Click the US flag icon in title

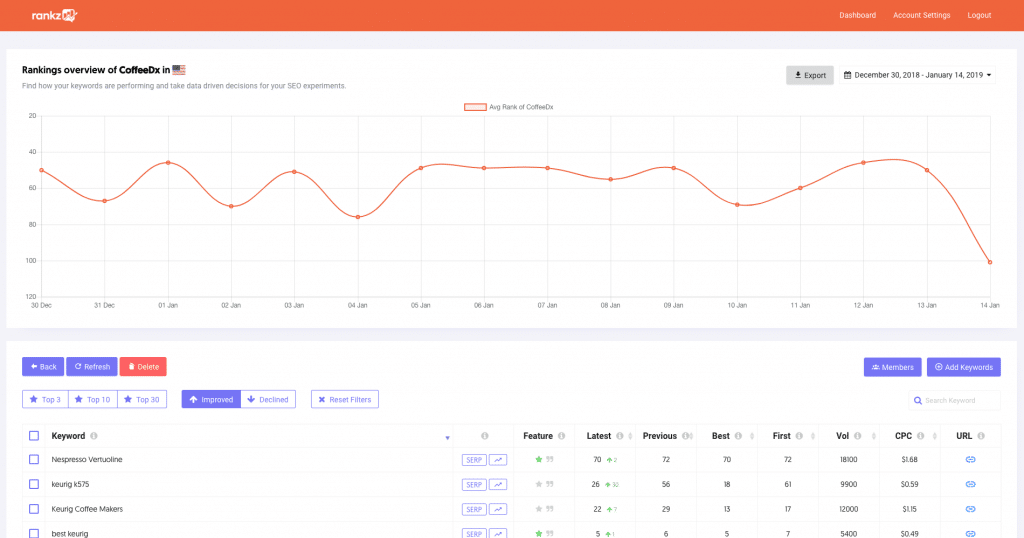[179, 70]
